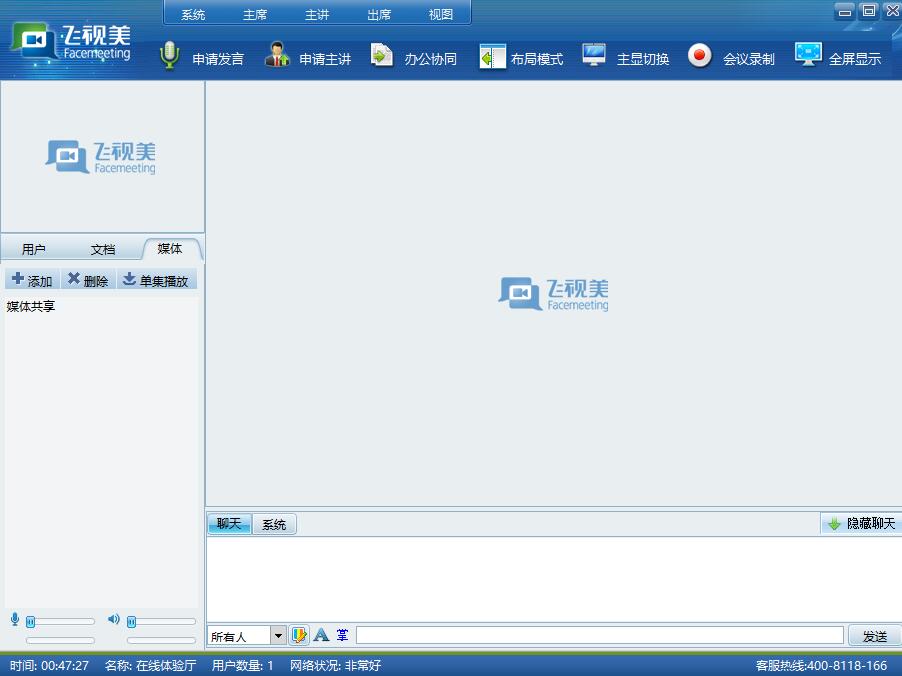Start meeting recording via 会议录制 icon
Image resolution: width=902 pixels, height=676 pixels.
click(x=701, y=55)
